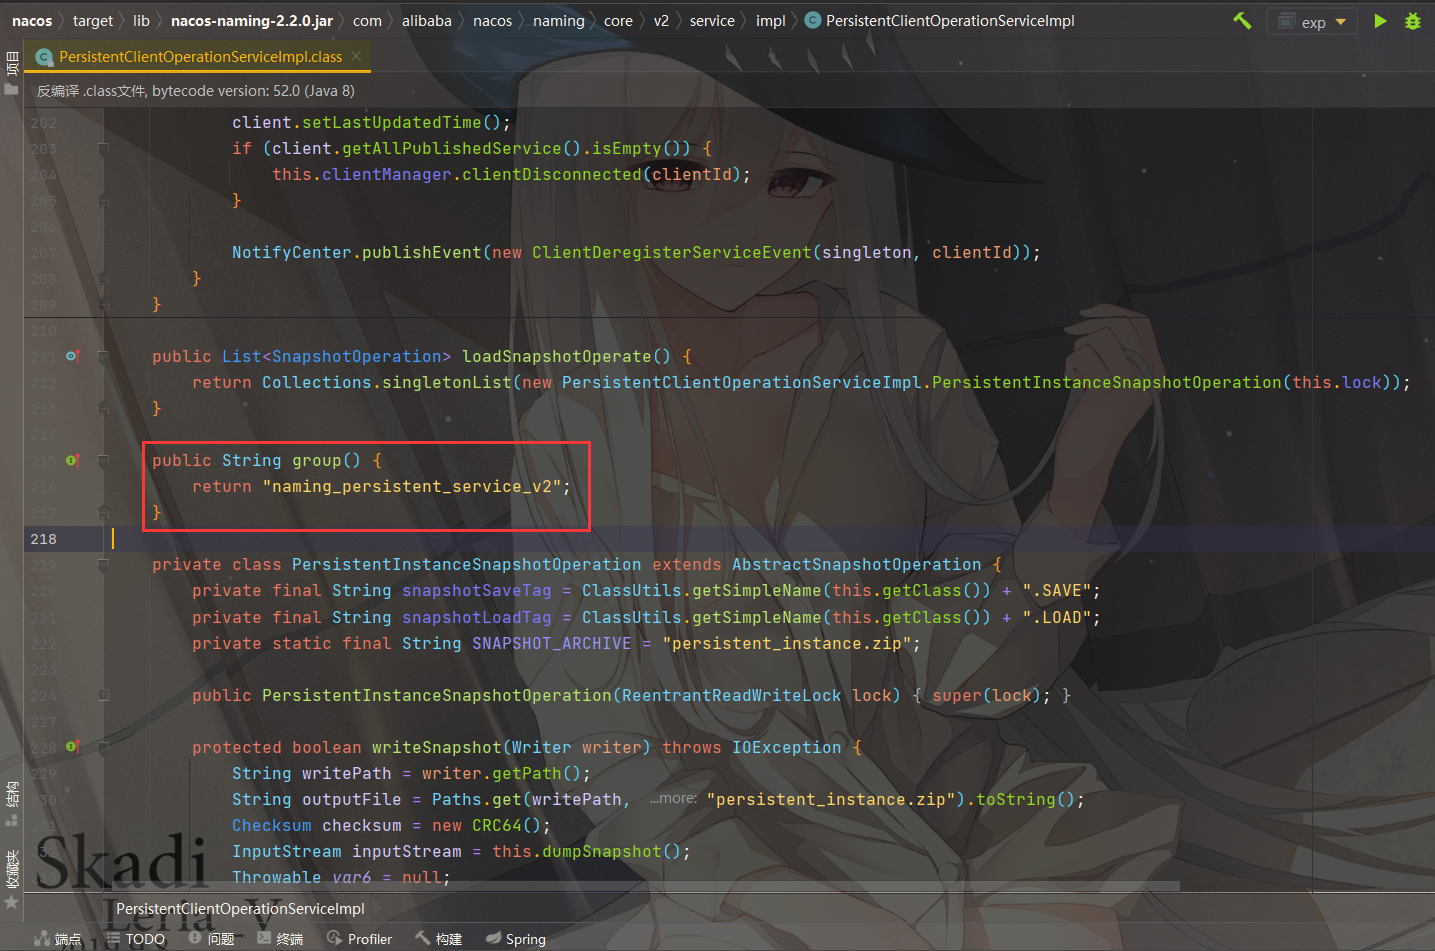Click the alibaba breadcrumb segment
This screenshot has width=1435, height=951.
[427, 20]
